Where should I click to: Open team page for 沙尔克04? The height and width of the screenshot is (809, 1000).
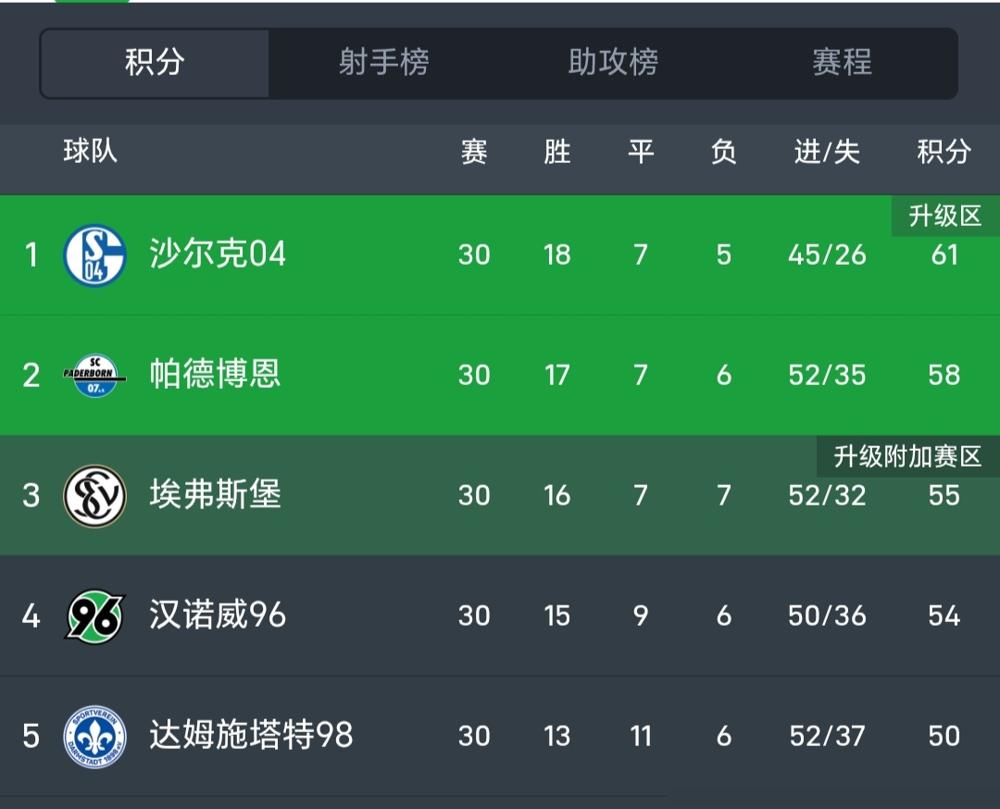218,254
